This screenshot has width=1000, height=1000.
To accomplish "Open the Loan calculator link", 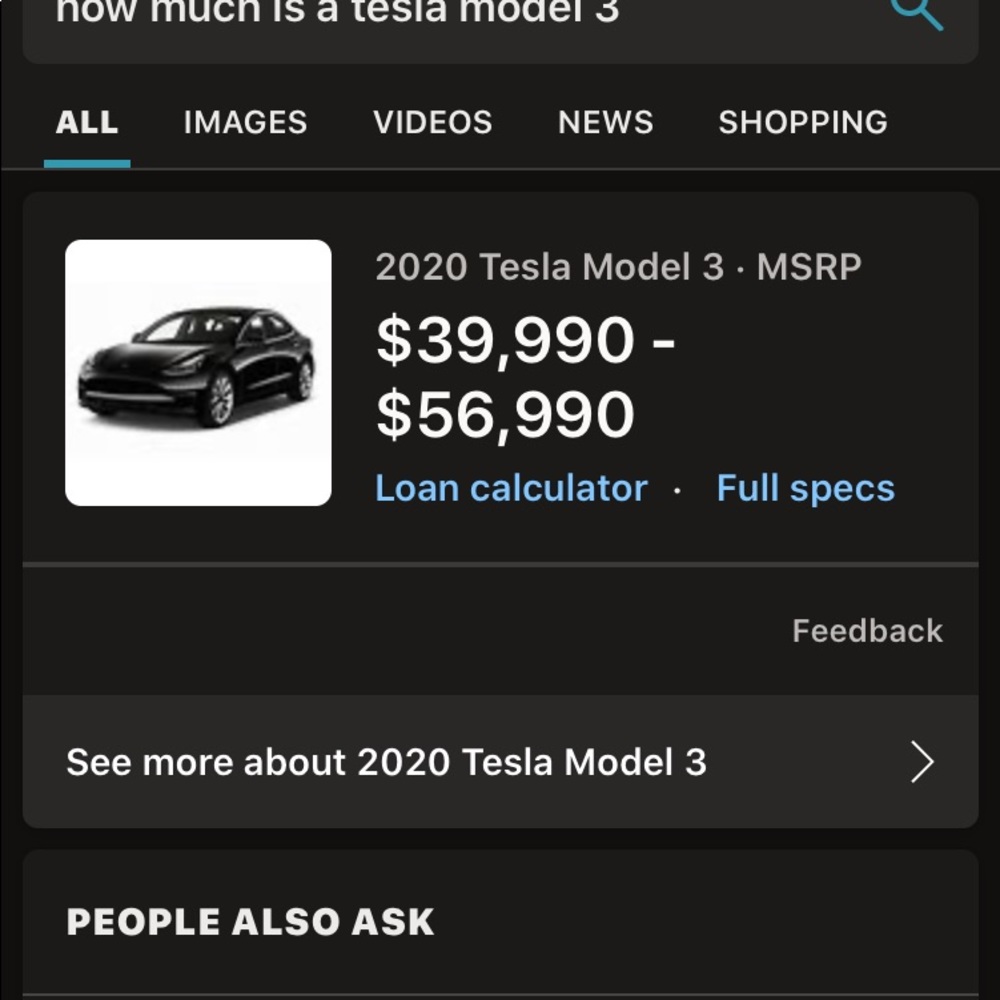I will coord(511,488).
